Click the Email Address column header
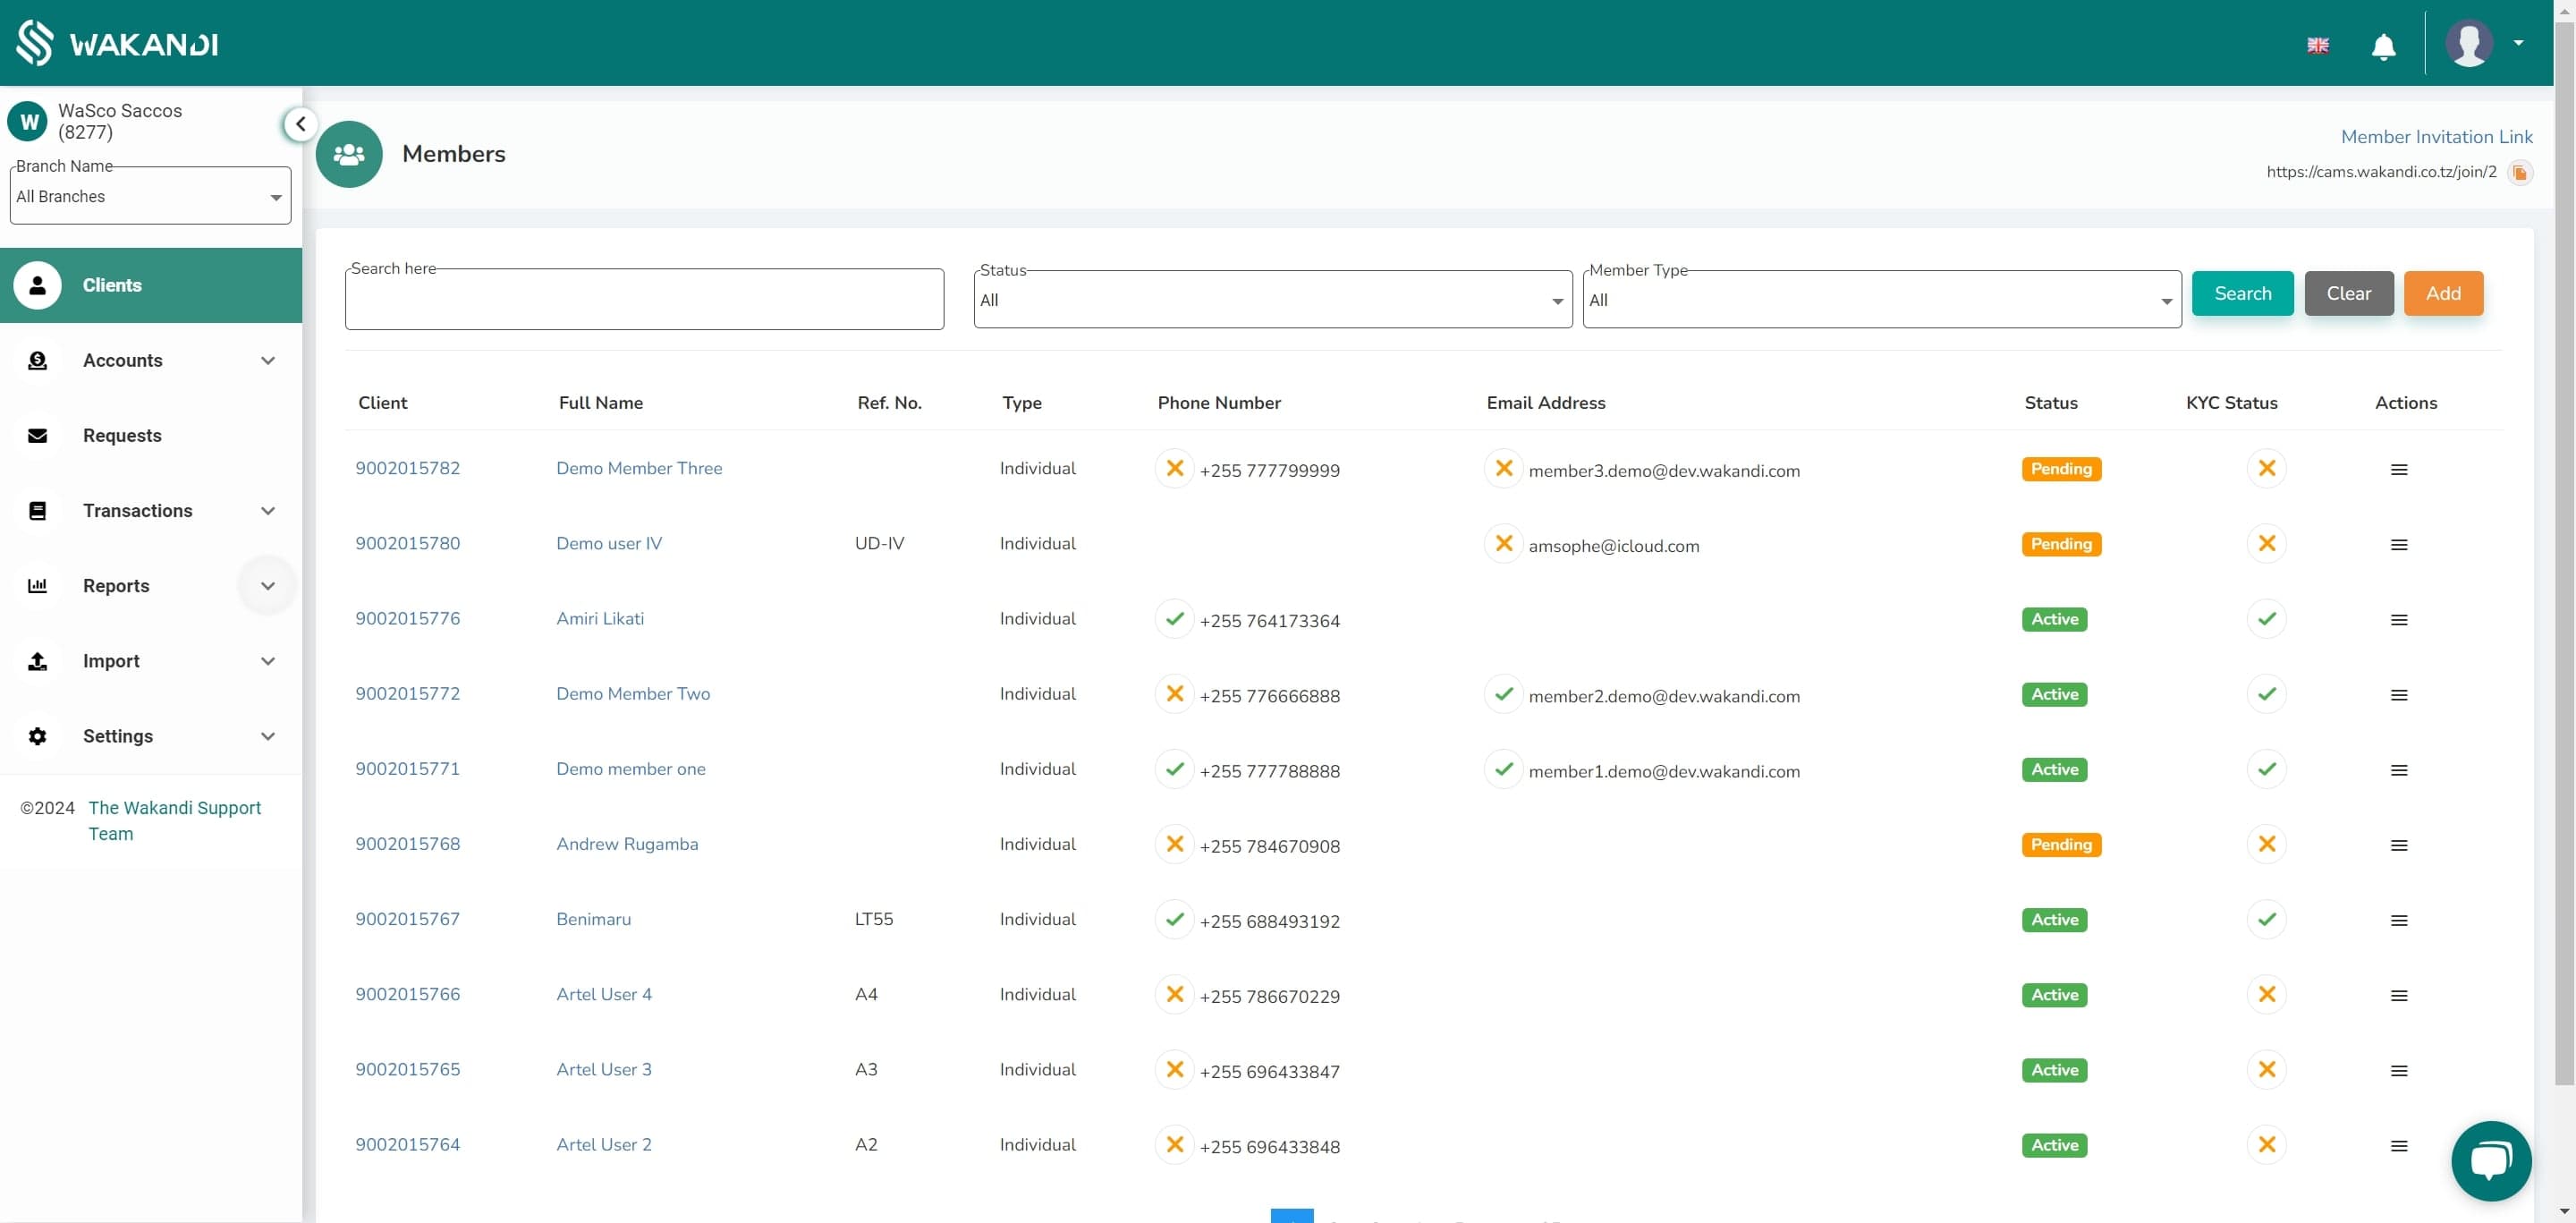 click(1545, 402)
